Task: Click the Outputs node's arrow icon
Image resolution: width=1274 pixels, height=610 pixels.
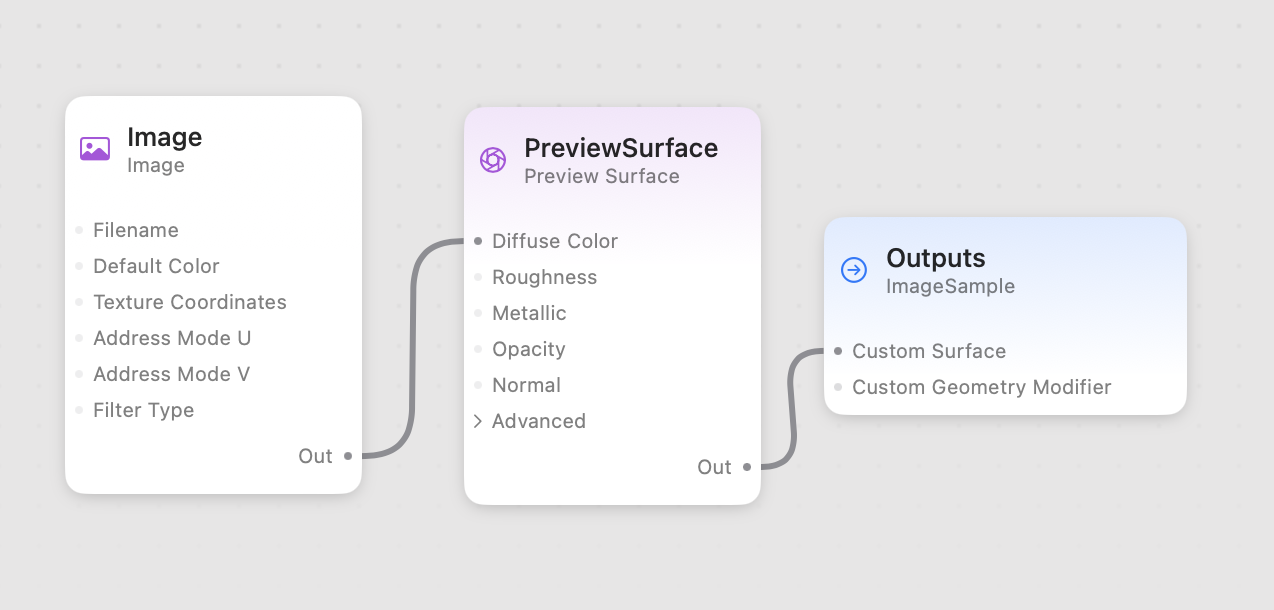Action: click(853, 268)
